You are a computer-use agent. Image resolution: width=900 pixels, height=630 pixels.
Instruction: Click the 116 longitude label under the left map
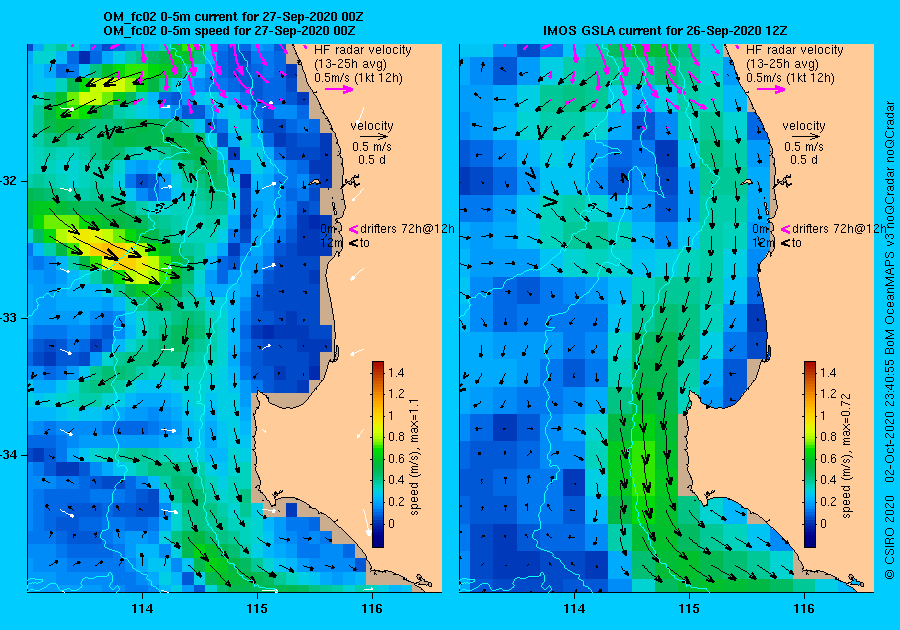pos(372,609)
